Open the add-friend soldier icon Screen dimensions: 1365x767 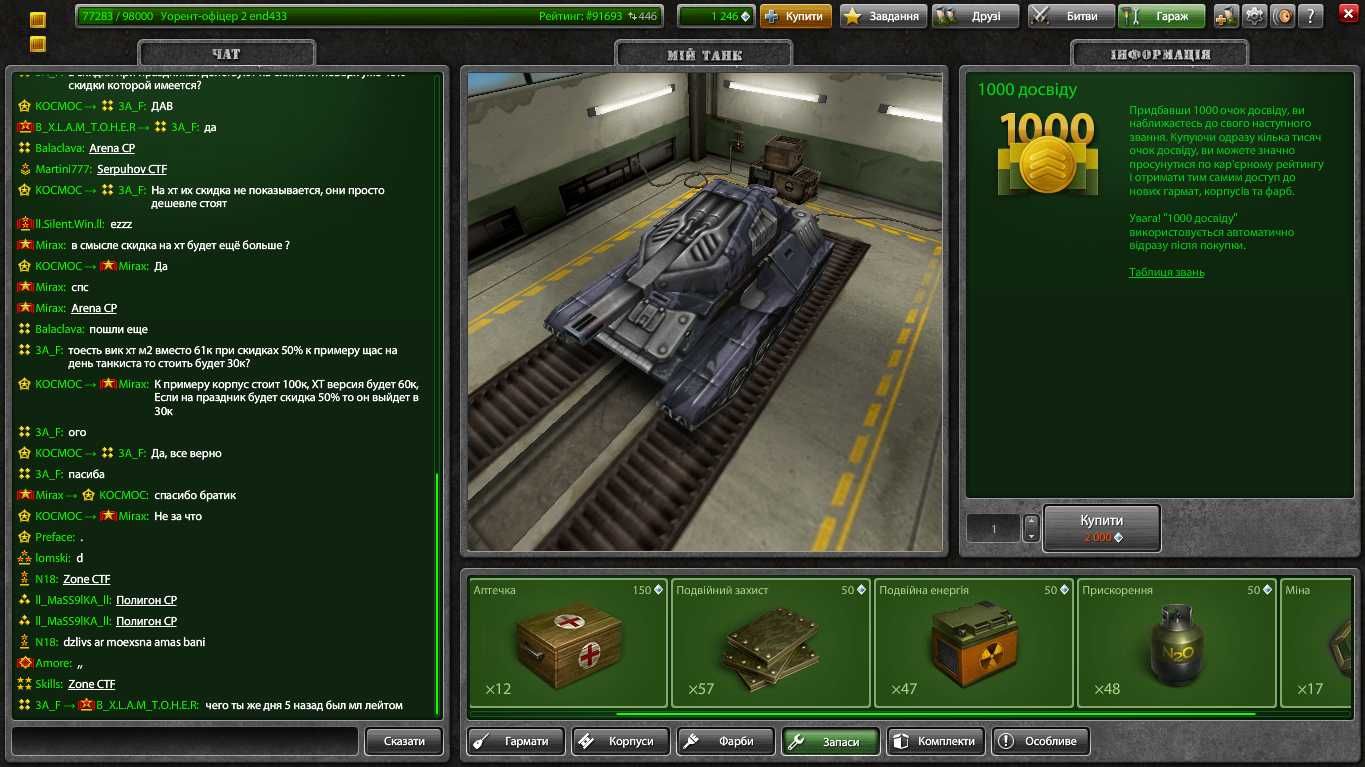[1226, 16]
